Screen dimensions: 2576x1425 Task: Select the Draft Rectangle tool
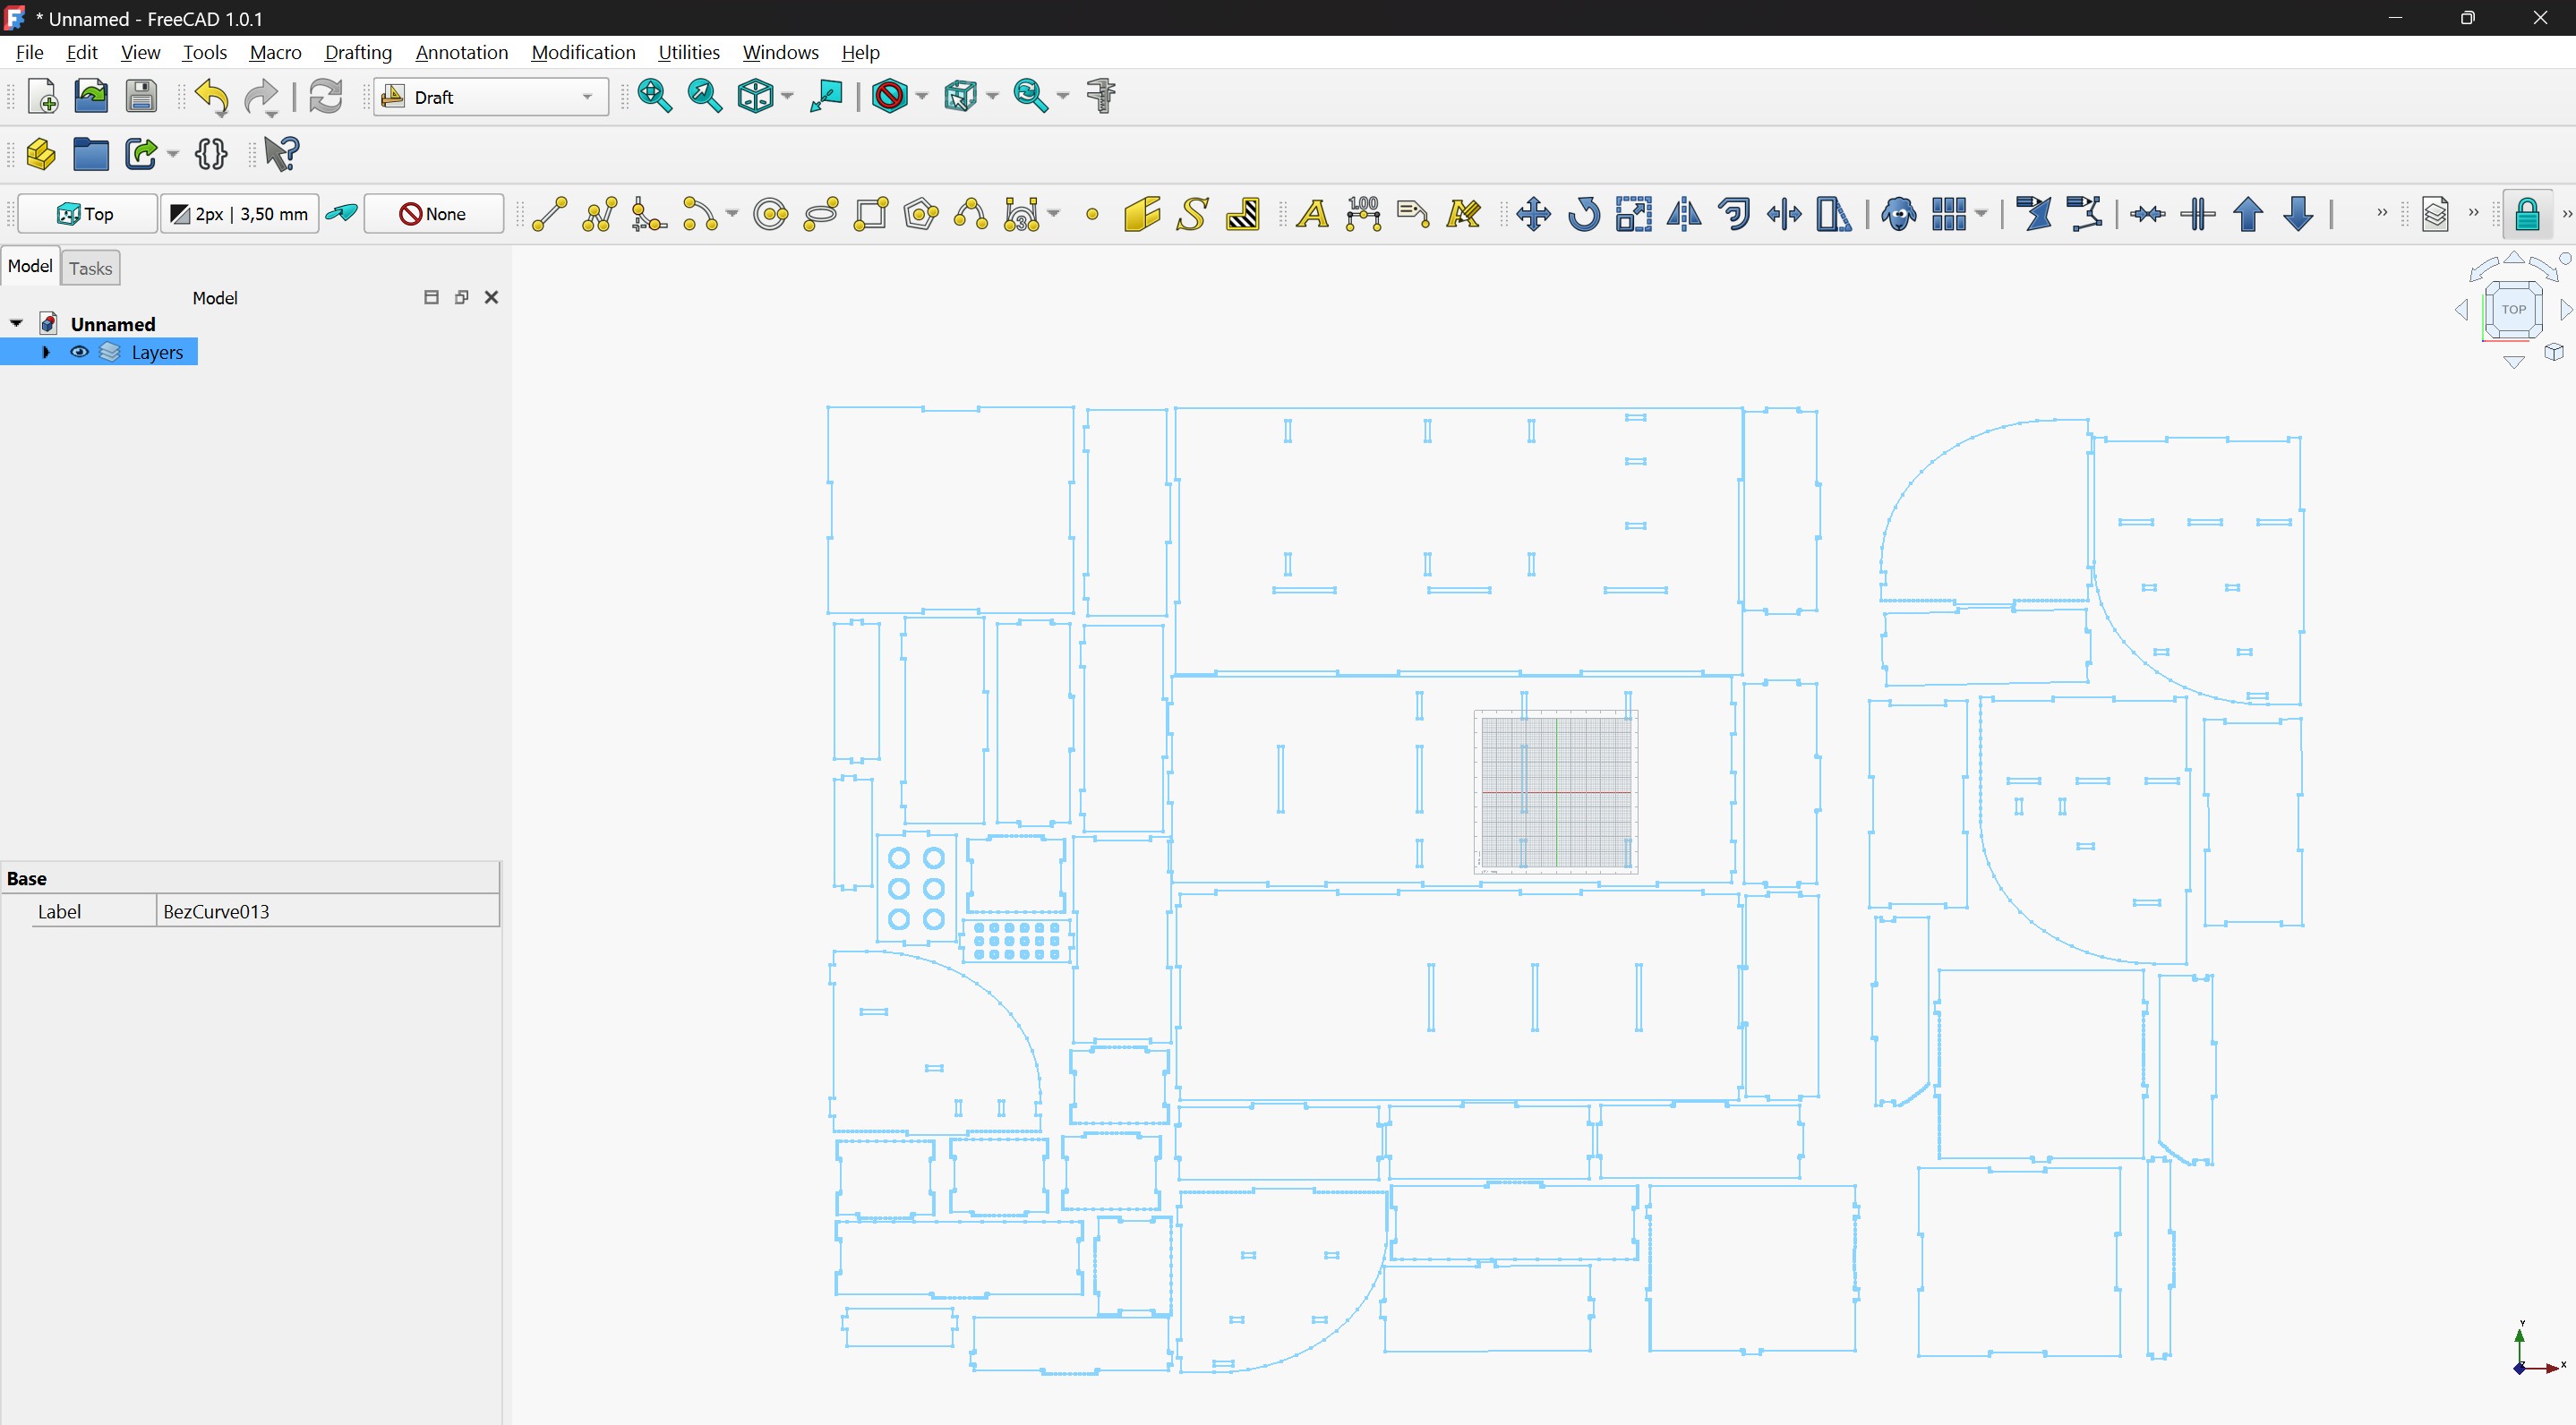tap(871, 214)
